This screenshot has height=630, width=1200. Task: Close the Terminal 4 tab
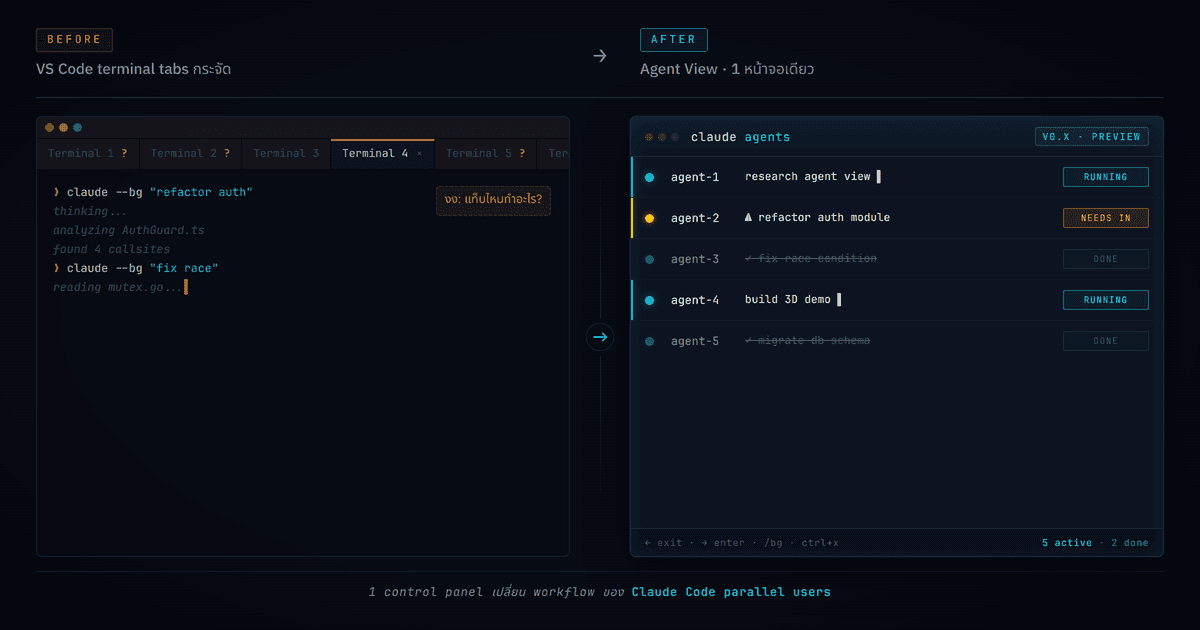pos(419,154)
